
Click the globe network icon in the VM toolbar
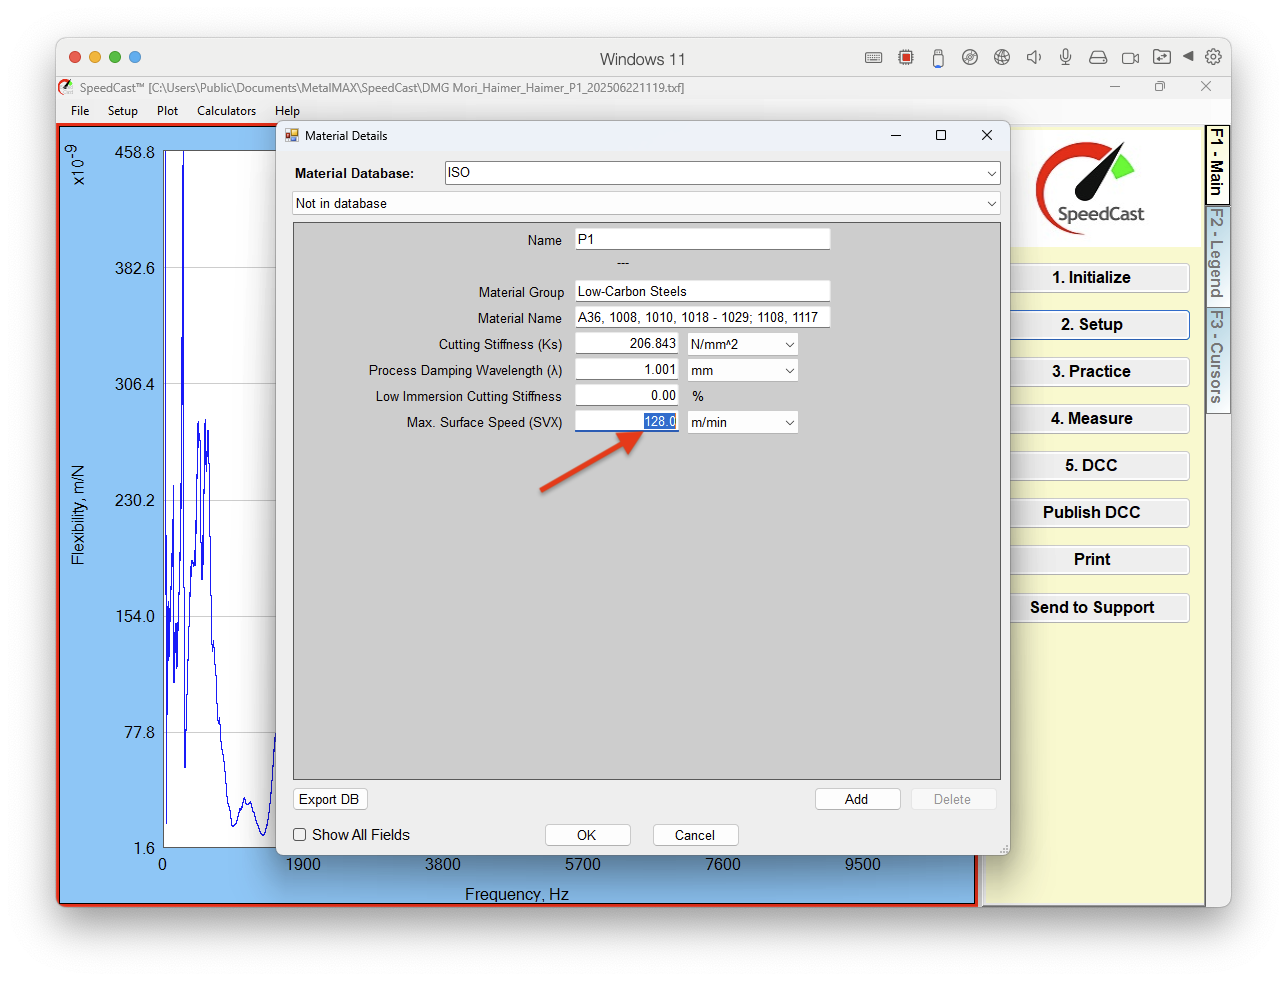(1002, 58)
